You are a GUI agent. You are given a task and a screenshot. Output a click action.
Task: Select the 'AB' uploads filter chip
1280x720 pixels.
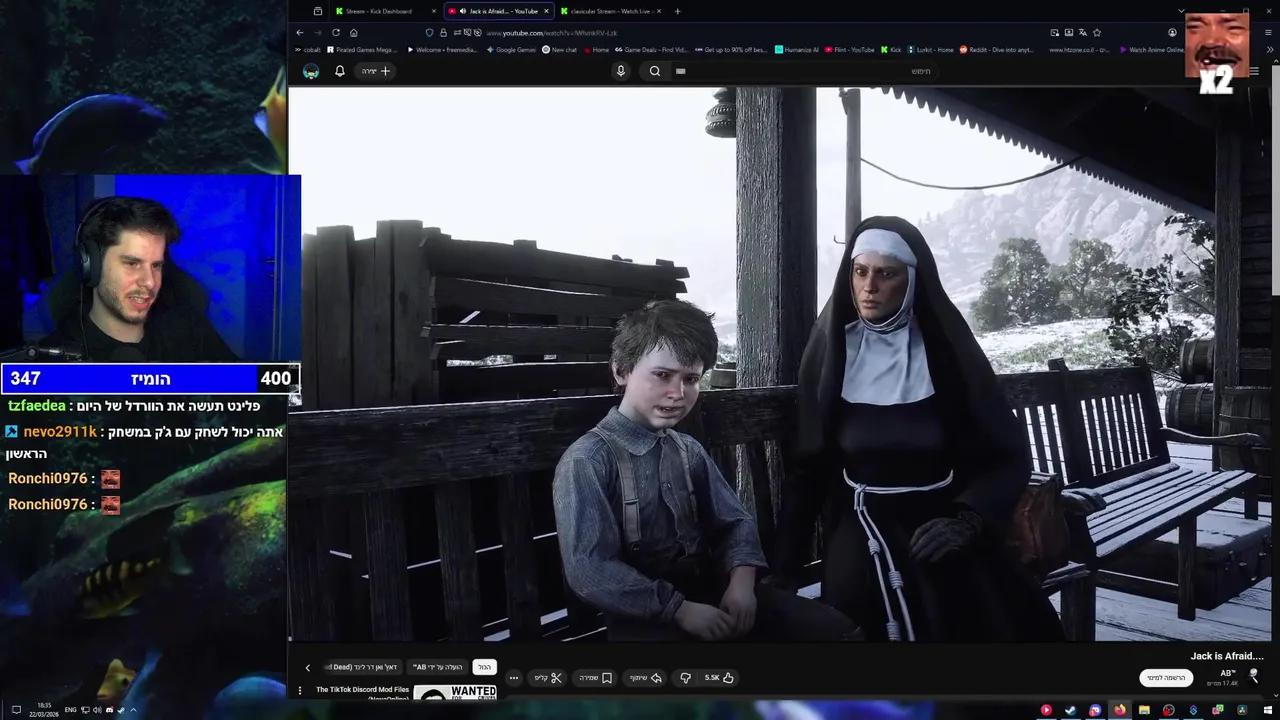tap(437, 667)
